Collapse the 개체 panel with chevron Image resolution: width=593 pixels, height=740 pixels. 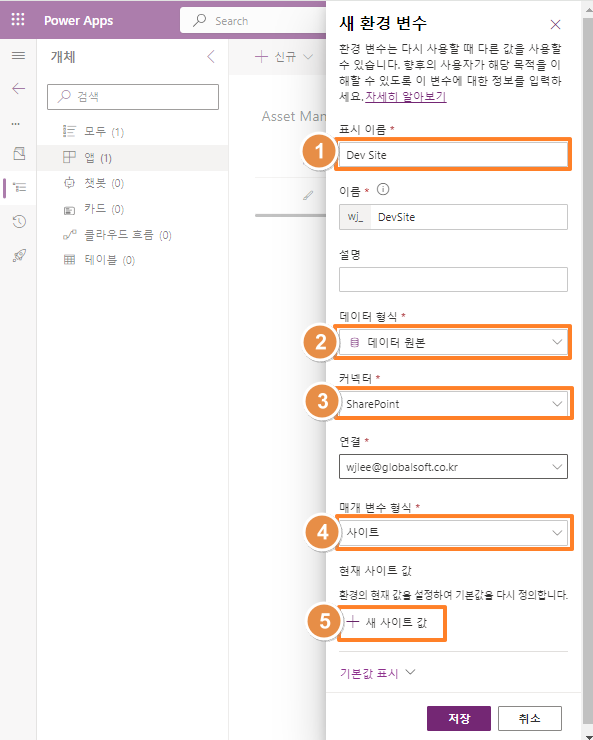click(x=211, y=57)
